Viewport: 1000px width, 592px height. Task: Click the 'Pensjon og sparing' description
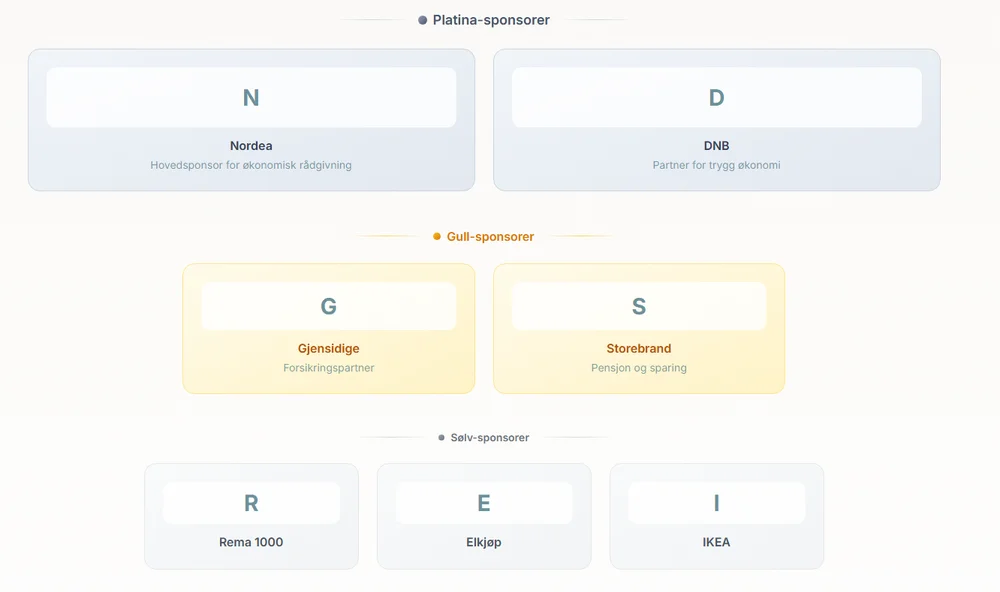point(639,368)
